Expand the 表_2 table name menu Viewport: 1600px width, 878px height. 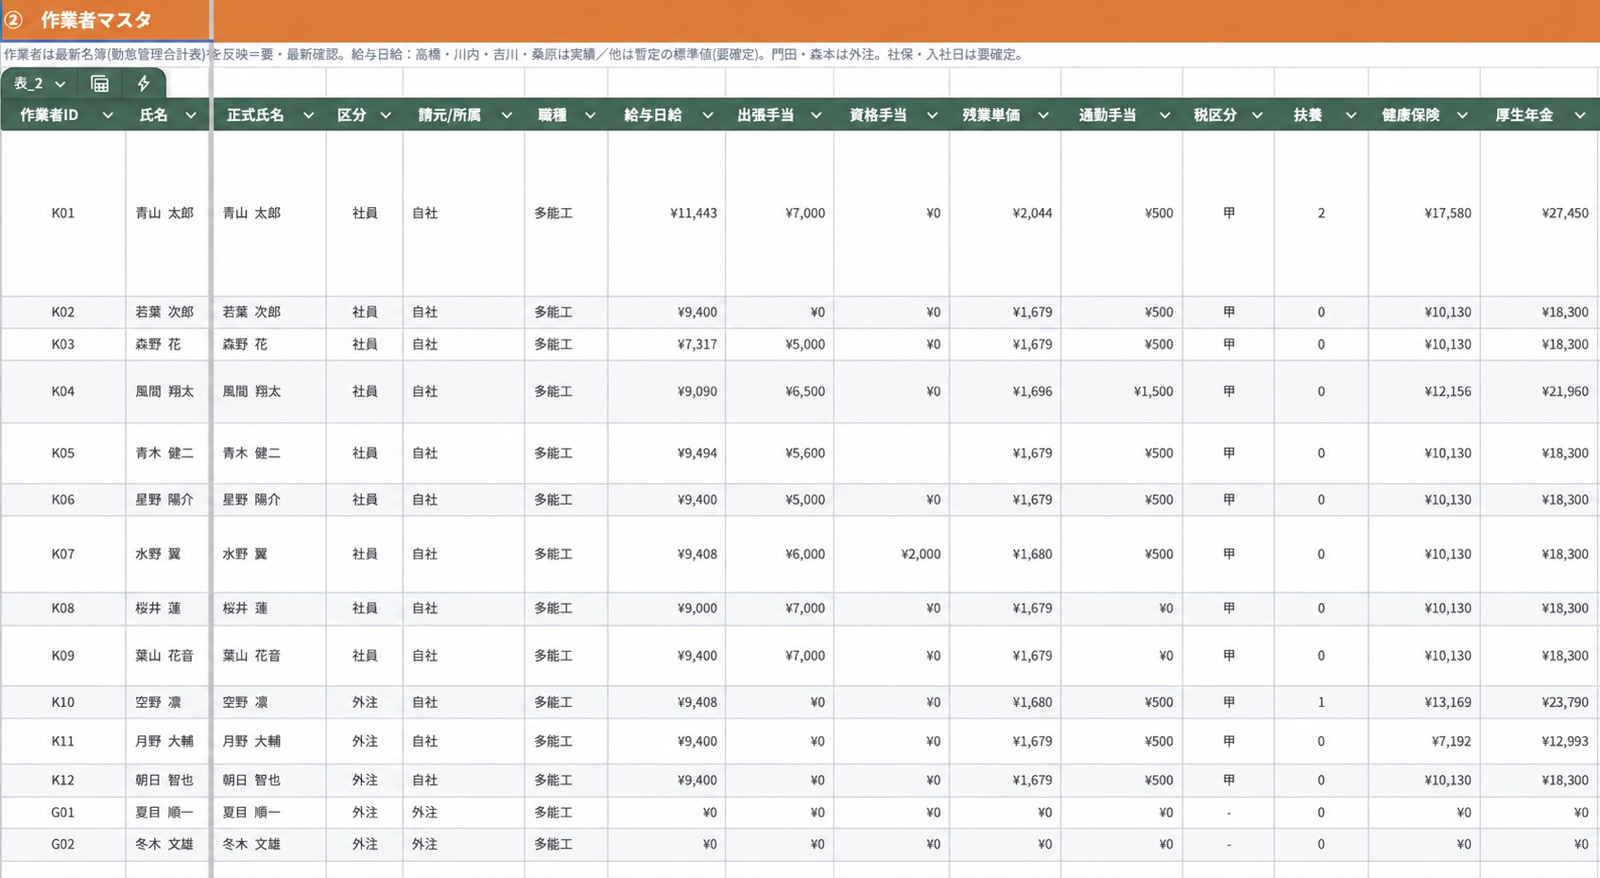tap(60, 84)
